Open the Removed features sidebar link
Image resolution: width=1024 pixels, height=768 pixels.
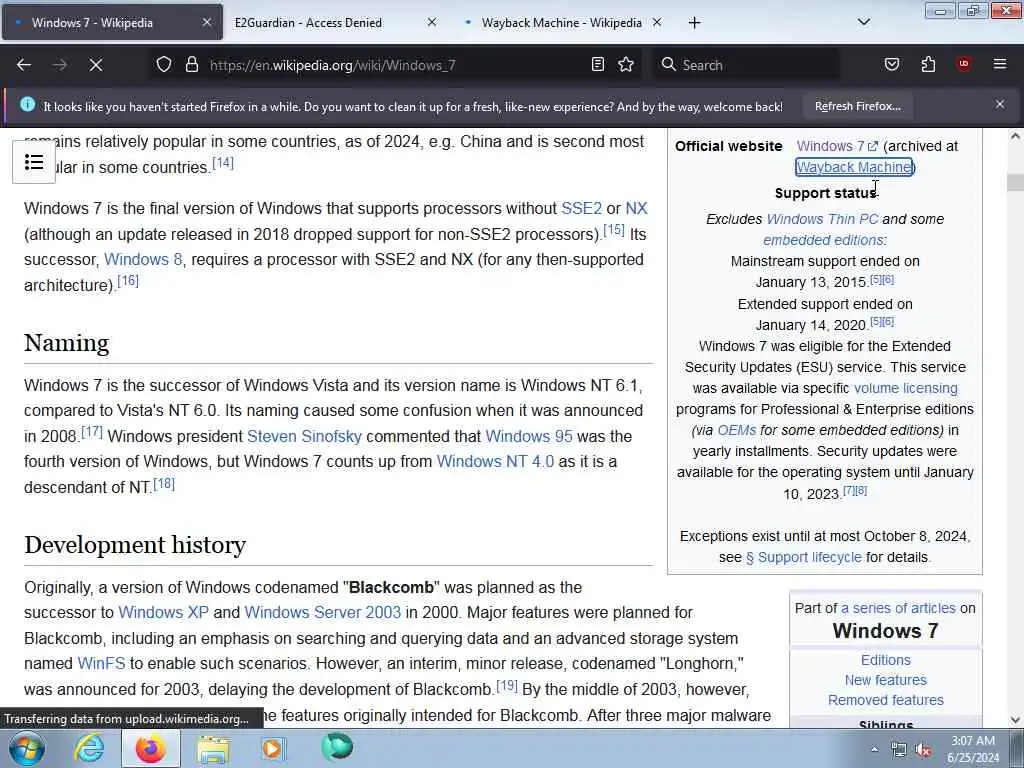[x=886, y=700]
